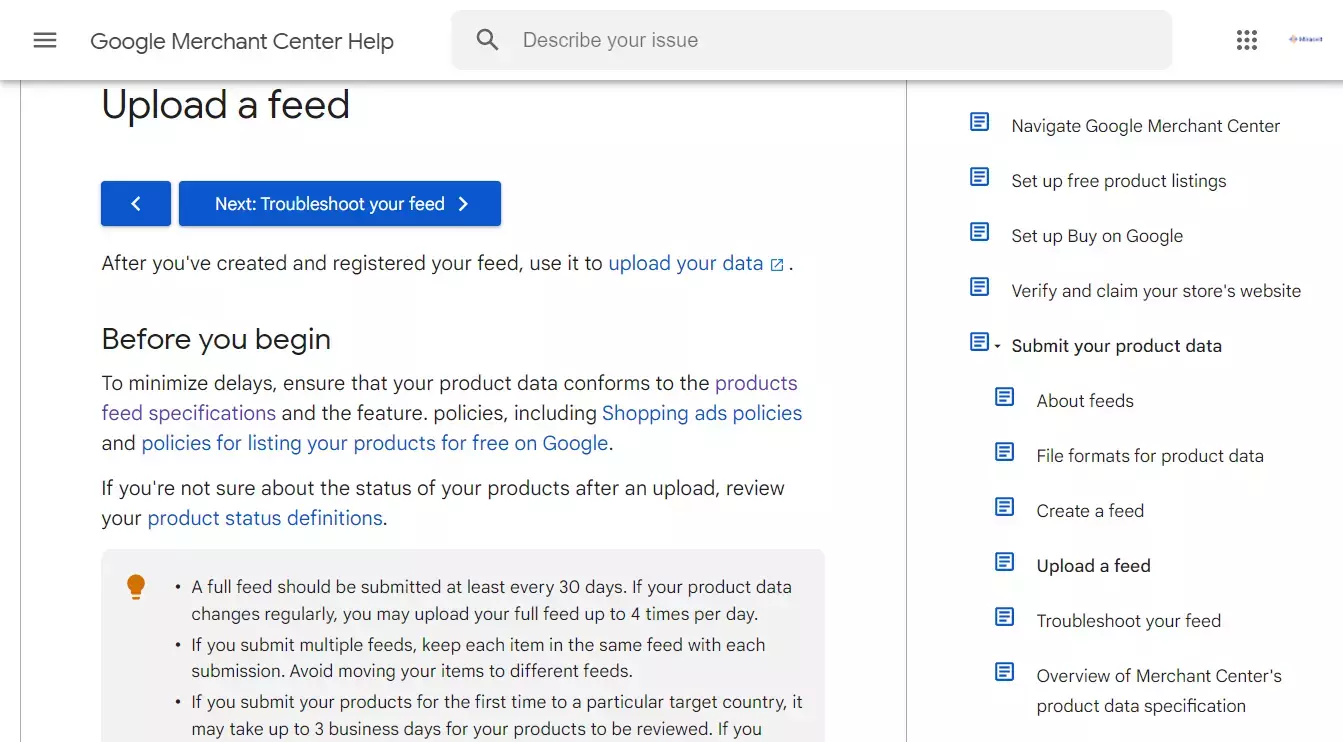Click document icon beside About feeds
The image size is (1343, 742).
click(1005, 397)
